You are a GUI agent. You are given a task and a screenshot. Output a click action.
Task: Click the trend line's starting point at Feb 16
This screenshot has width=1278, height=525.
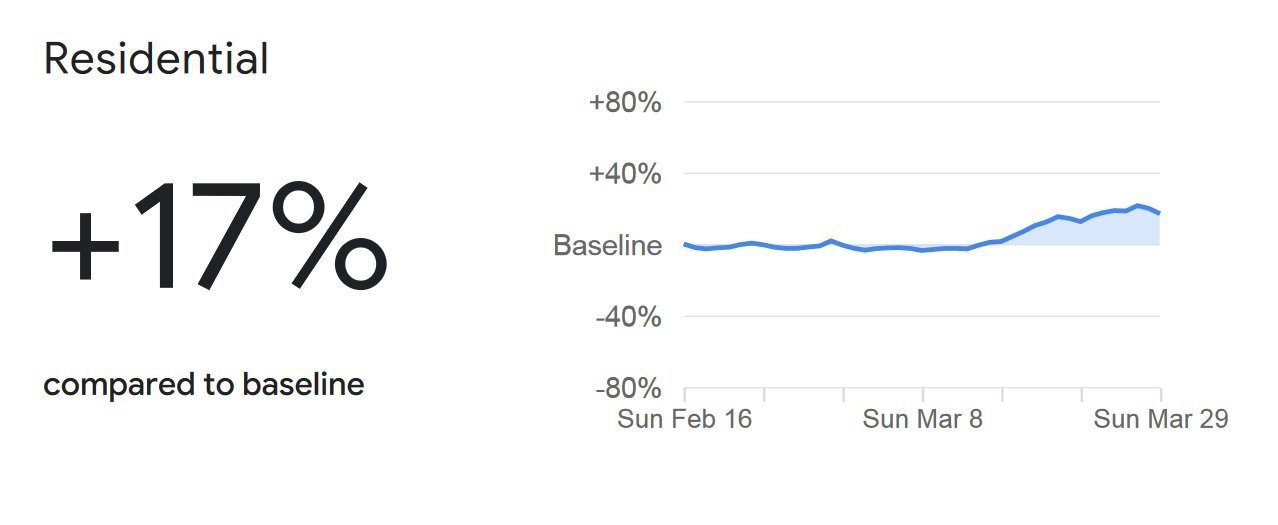click(x=685, y=243)
